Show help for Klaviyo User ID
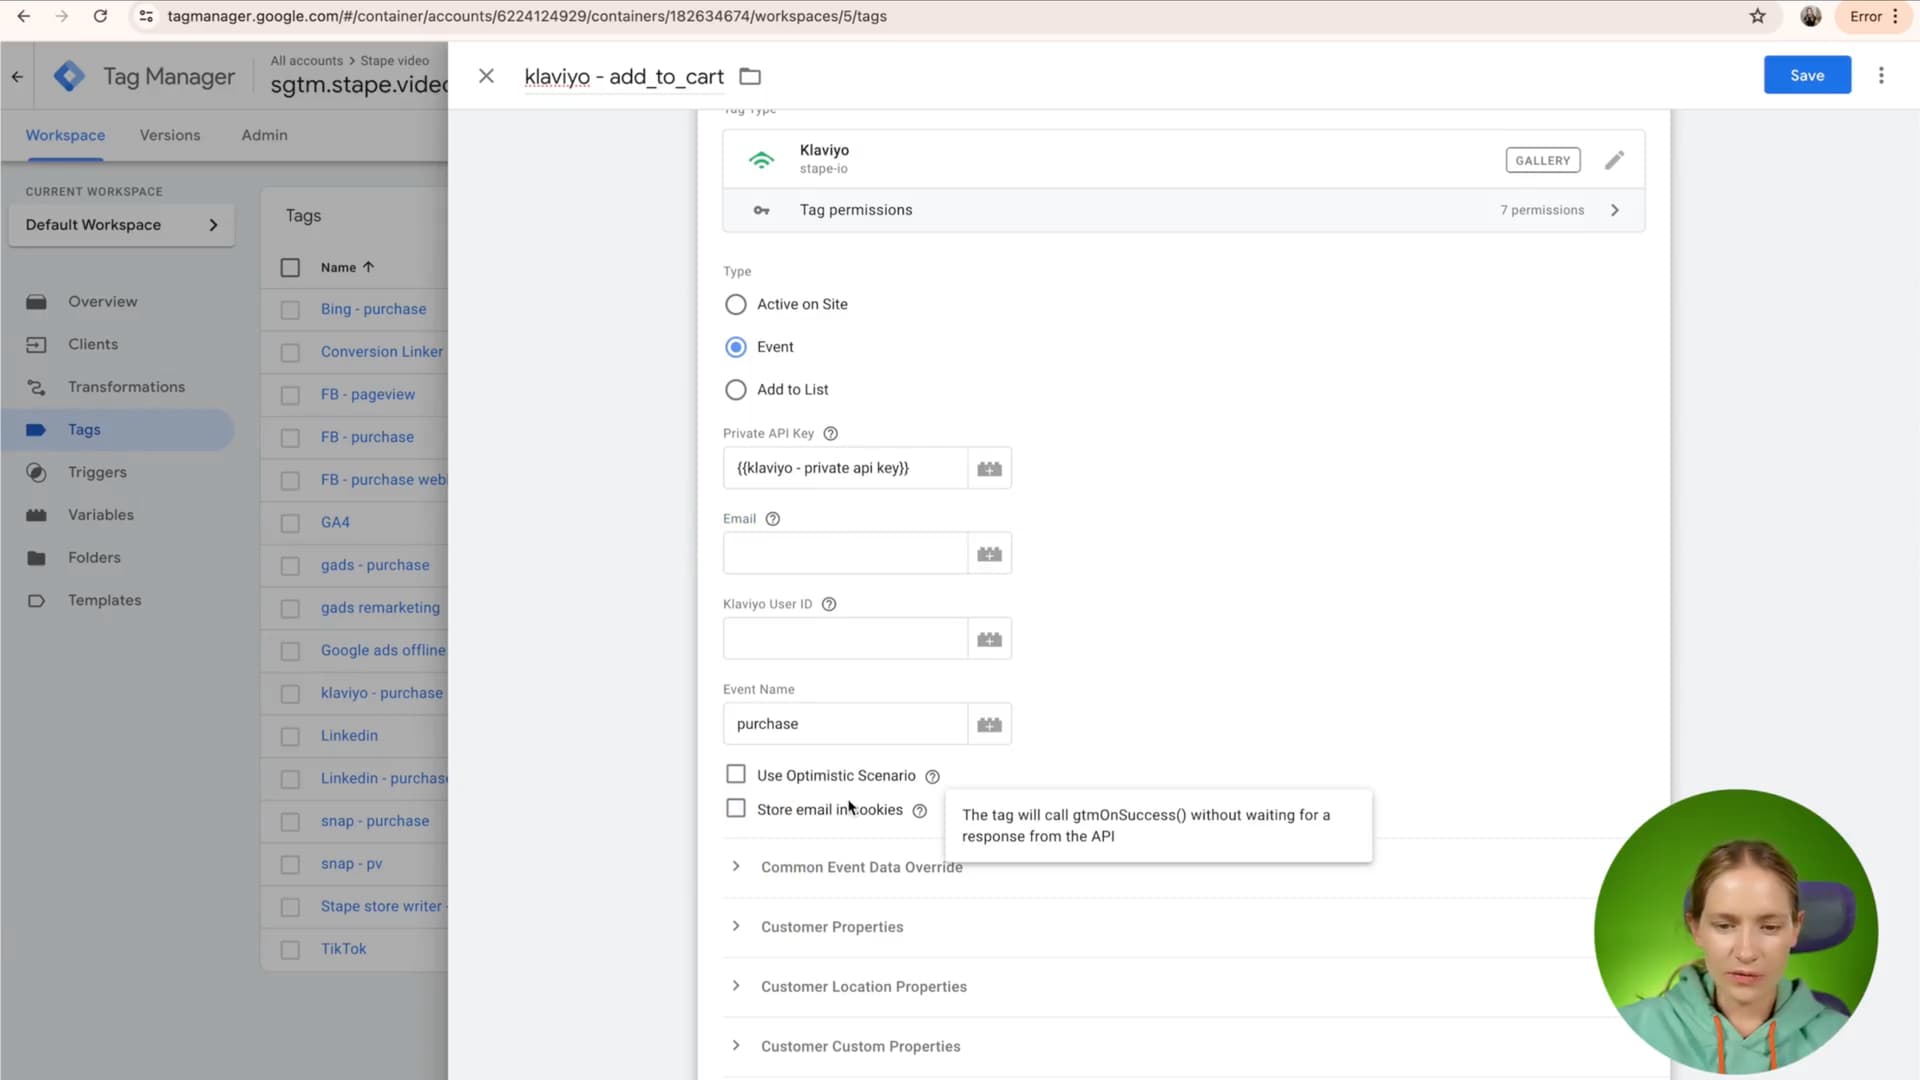1920x1080 pixels. [828, 604]
